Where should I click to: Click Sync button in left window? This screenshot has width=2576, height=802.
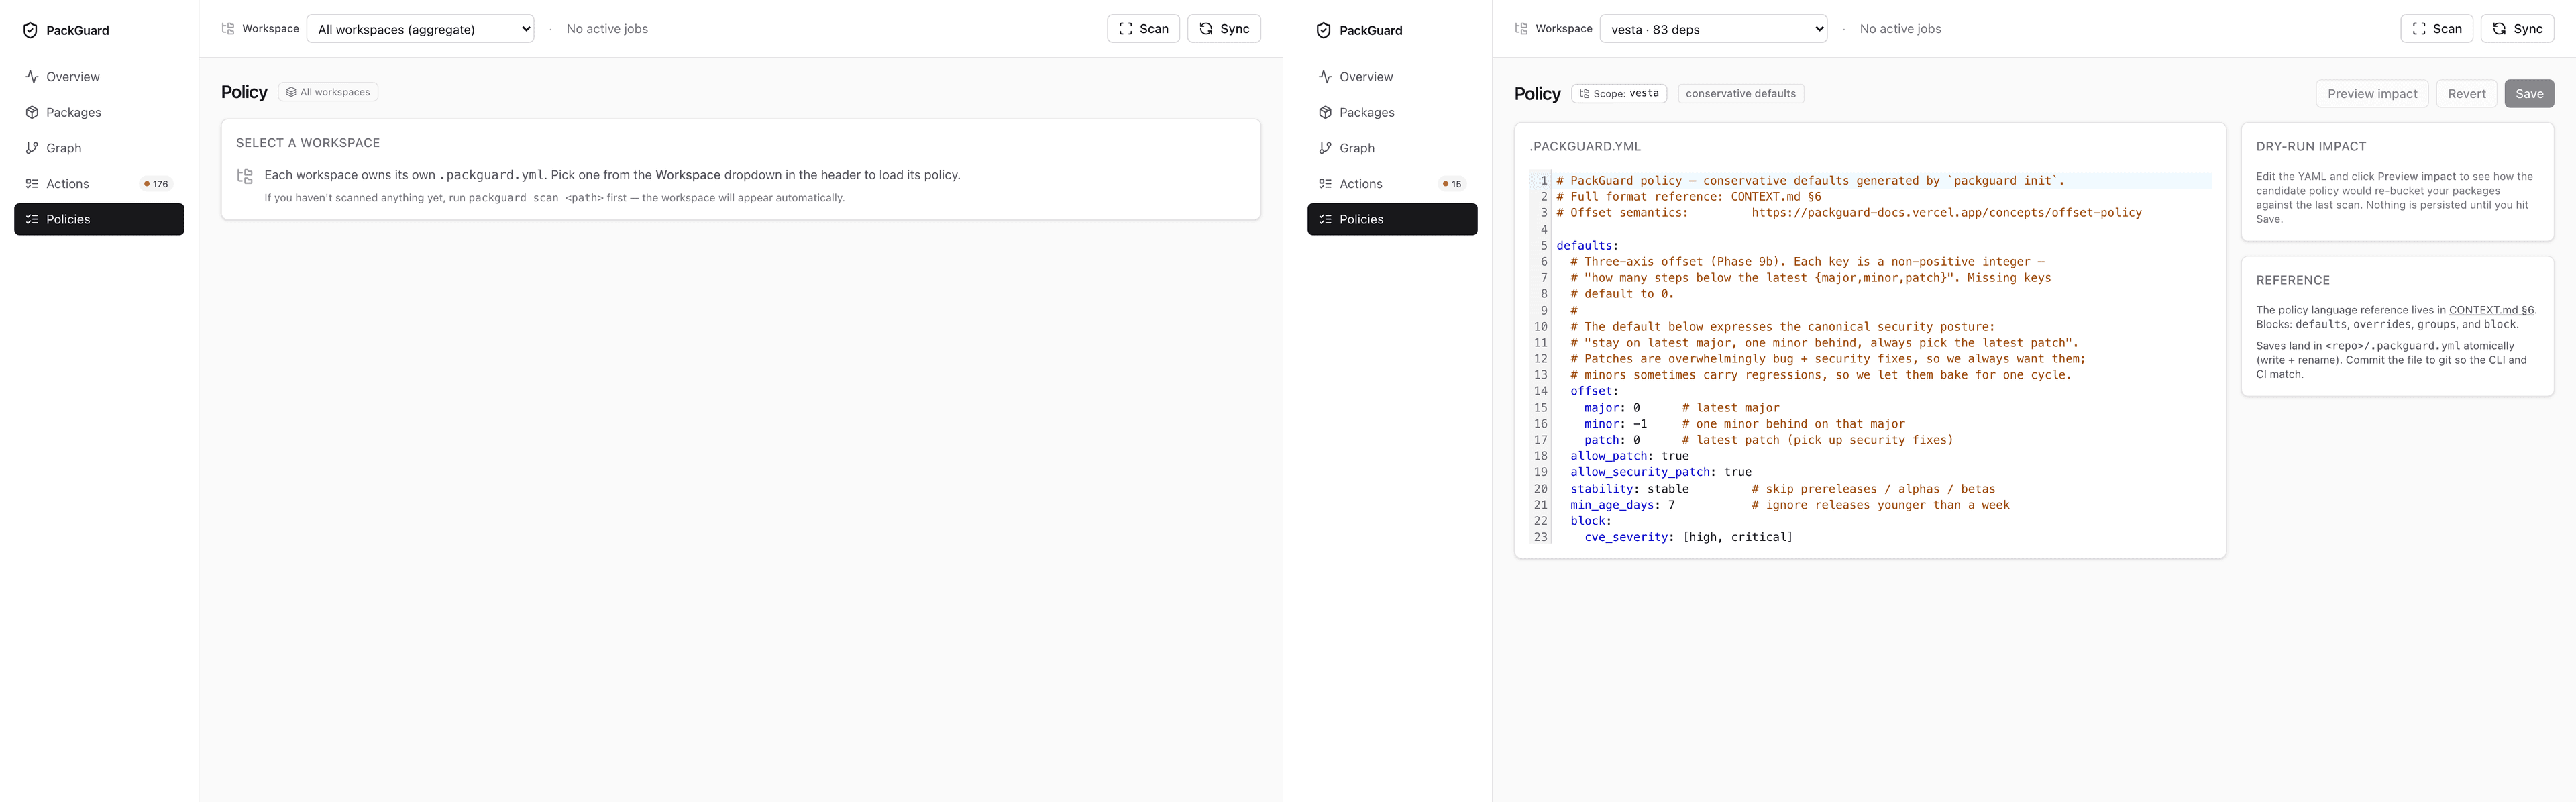point(1224,28)
